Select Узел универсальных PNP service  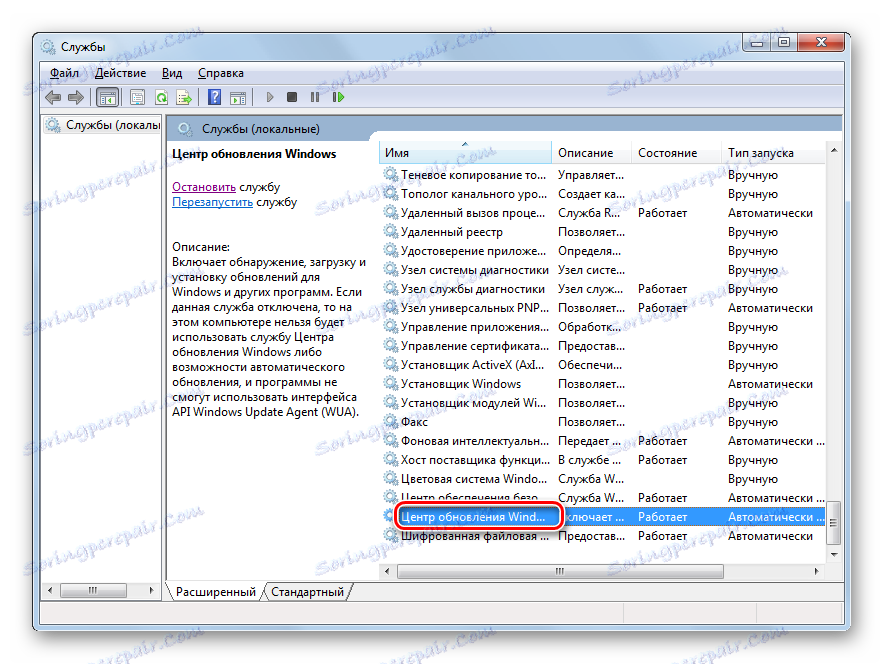point(603,308)
